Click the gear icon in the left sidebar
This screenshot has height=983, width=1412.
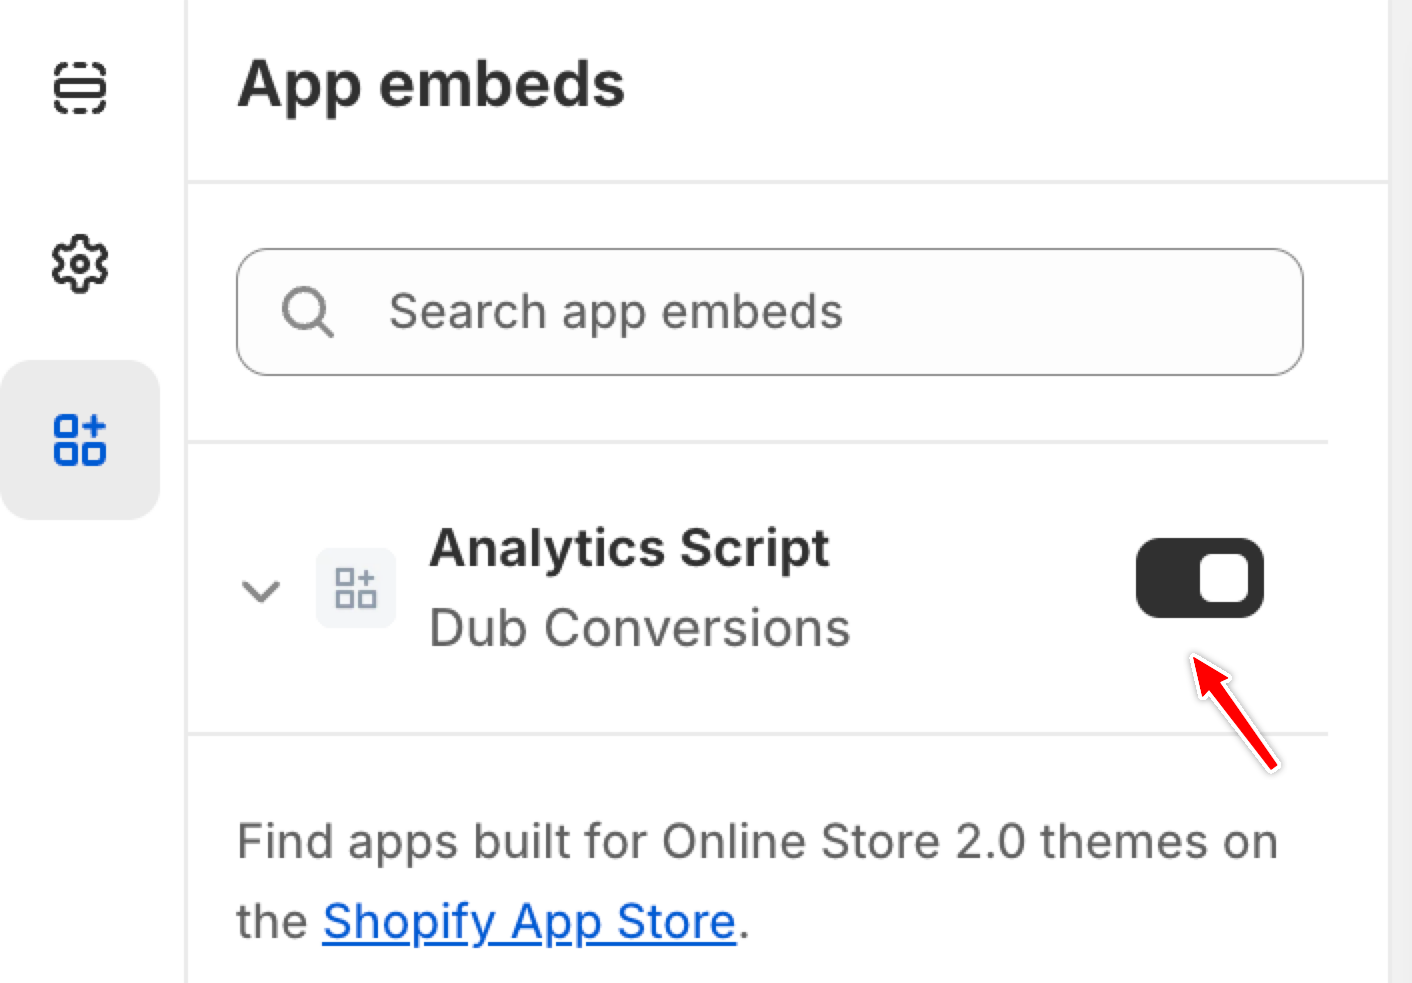[81, 264]
